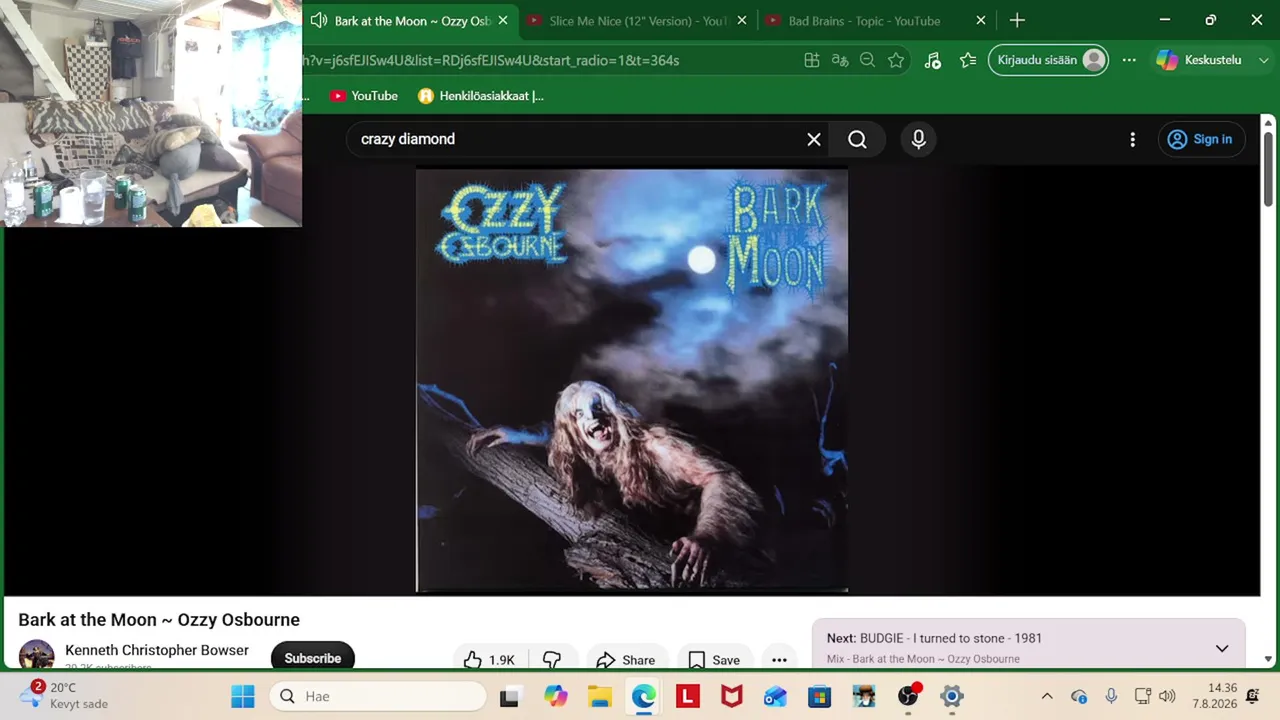Open the notification bell in system tray
The height and width of the screenshot is (720, 1280).
point(1253,696)
